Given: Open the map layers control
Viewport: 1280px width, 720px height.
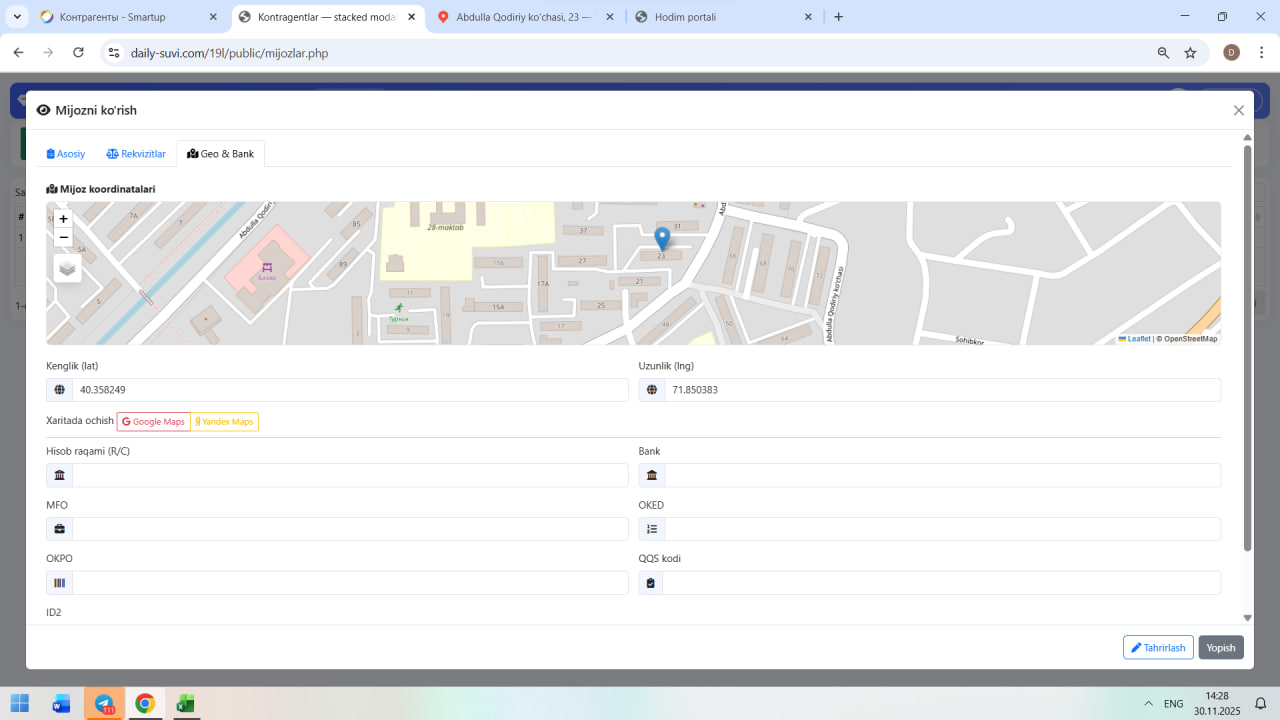Looking at the screenshot, I should (x=67, y=268).
